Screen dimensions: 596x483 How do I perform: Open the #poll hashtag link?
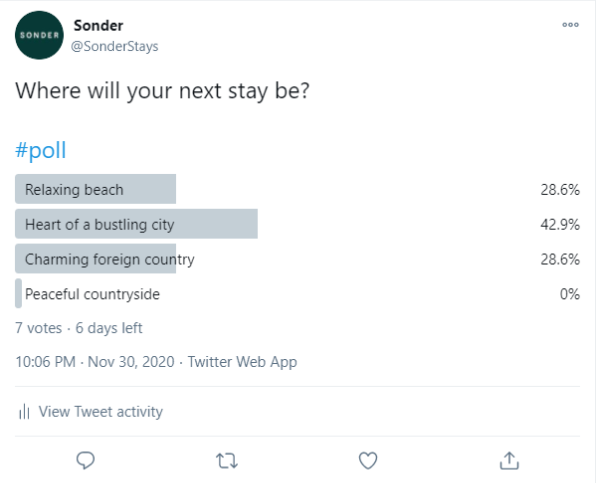pos(41,150)
